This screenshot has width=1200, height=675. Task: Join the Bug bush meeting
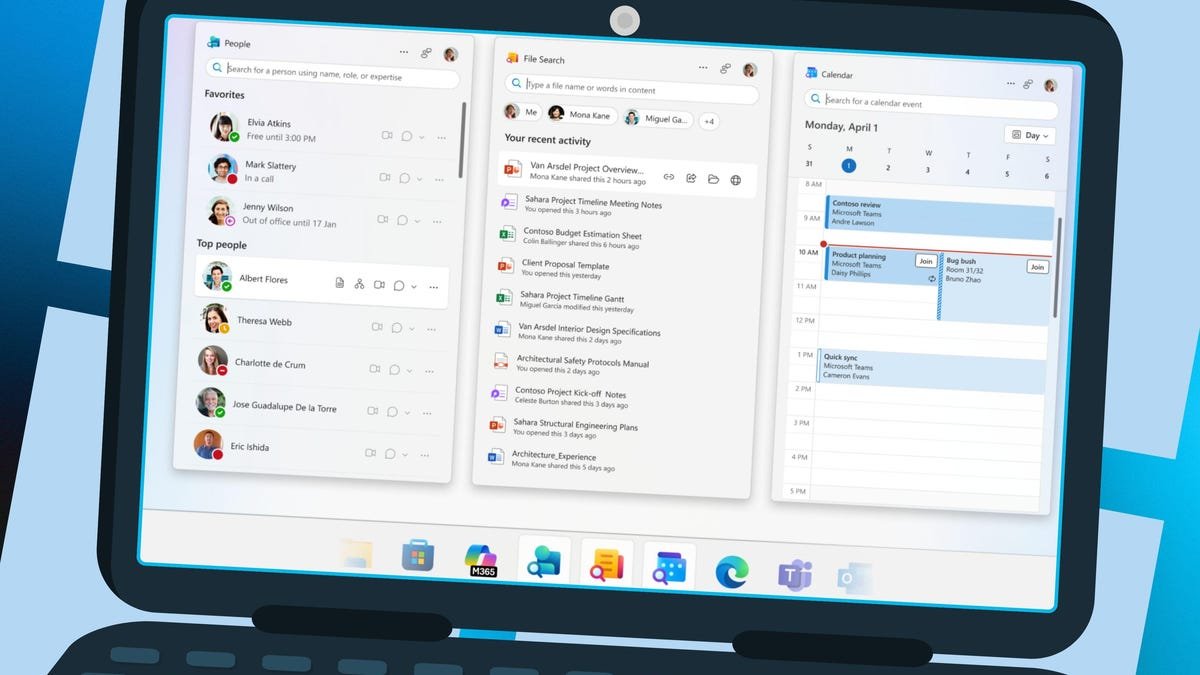pyautogui.click(x=1037, y=267)
